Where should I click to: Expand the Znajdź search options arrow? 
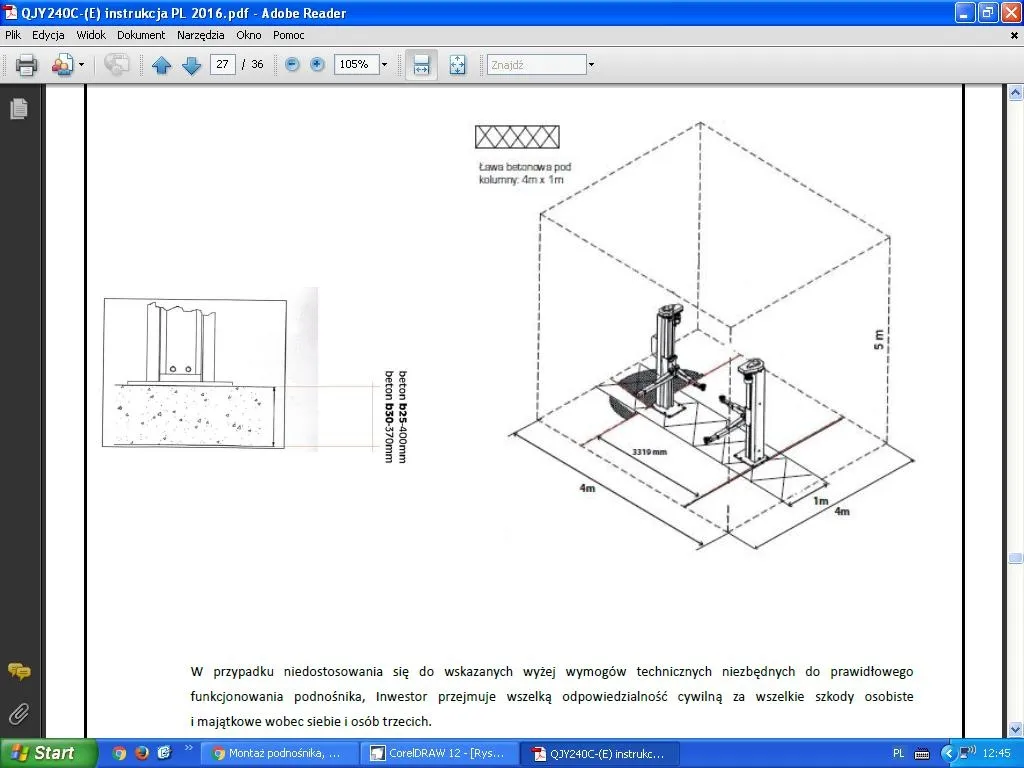tap(591, 65)
